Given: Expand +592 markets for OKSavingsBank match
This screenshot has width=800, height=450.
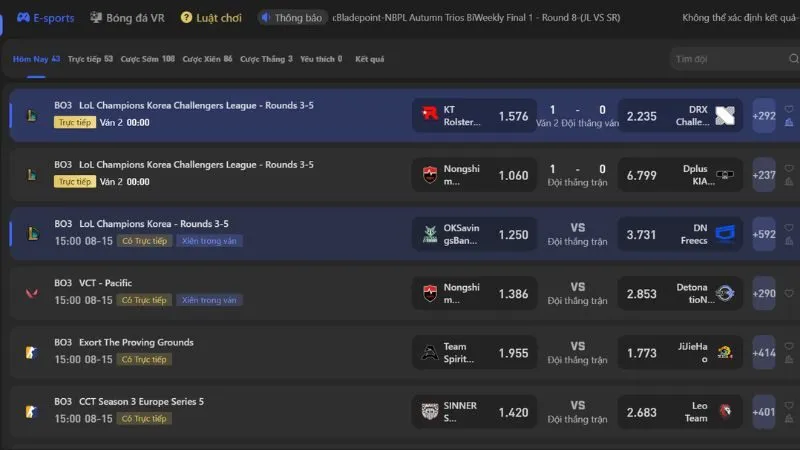Looking at the screenshot, I should click(764, 234).
